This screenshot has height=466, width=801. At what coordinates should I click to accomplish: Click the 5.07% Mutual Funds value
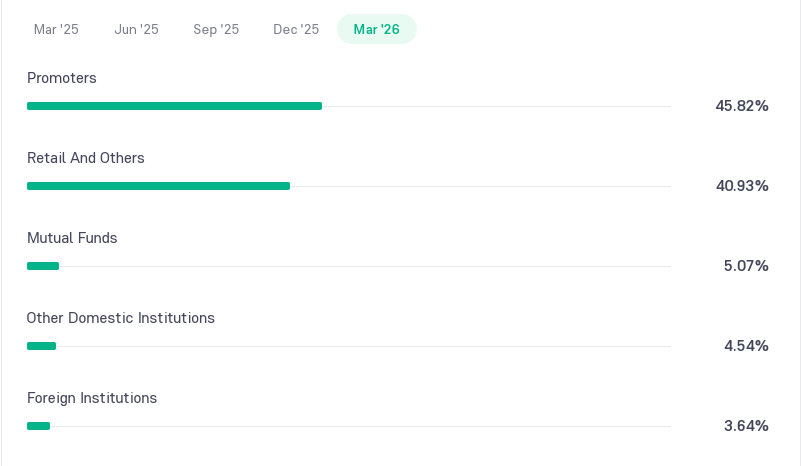[x=746, y=266]
